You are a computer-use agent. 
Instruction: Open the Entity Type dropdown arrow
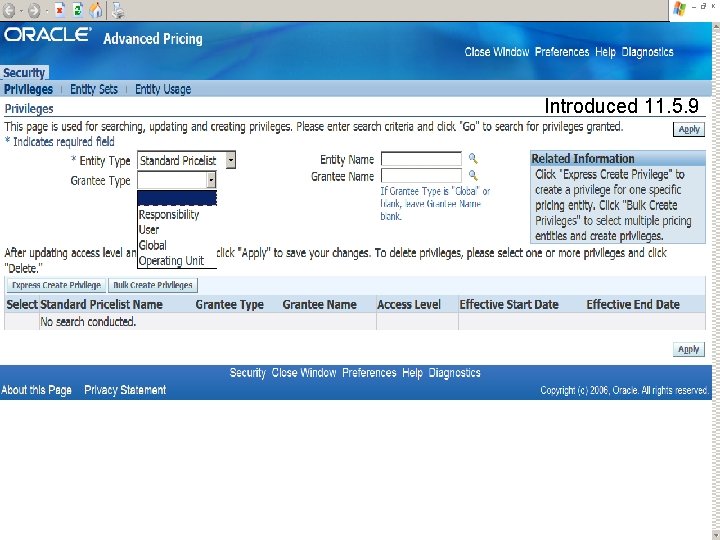click(231, 160)
